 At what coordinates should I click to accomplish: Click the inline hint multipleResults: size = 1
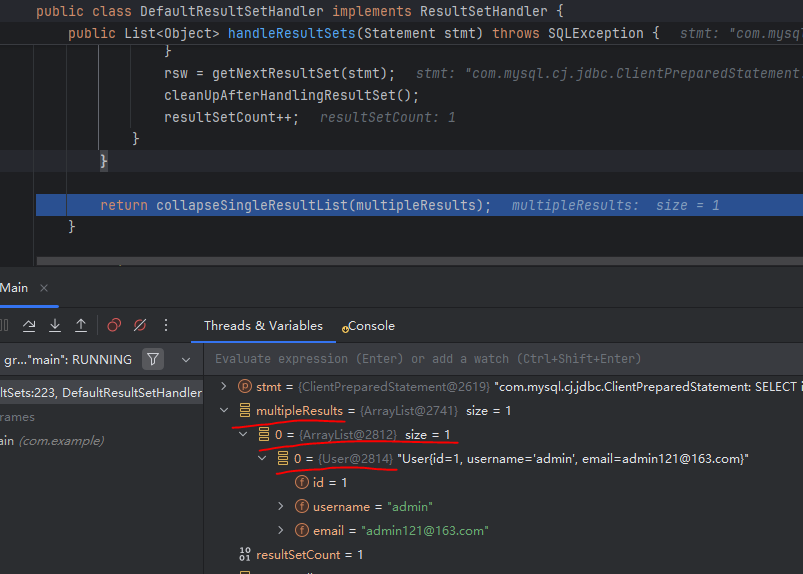616,206
